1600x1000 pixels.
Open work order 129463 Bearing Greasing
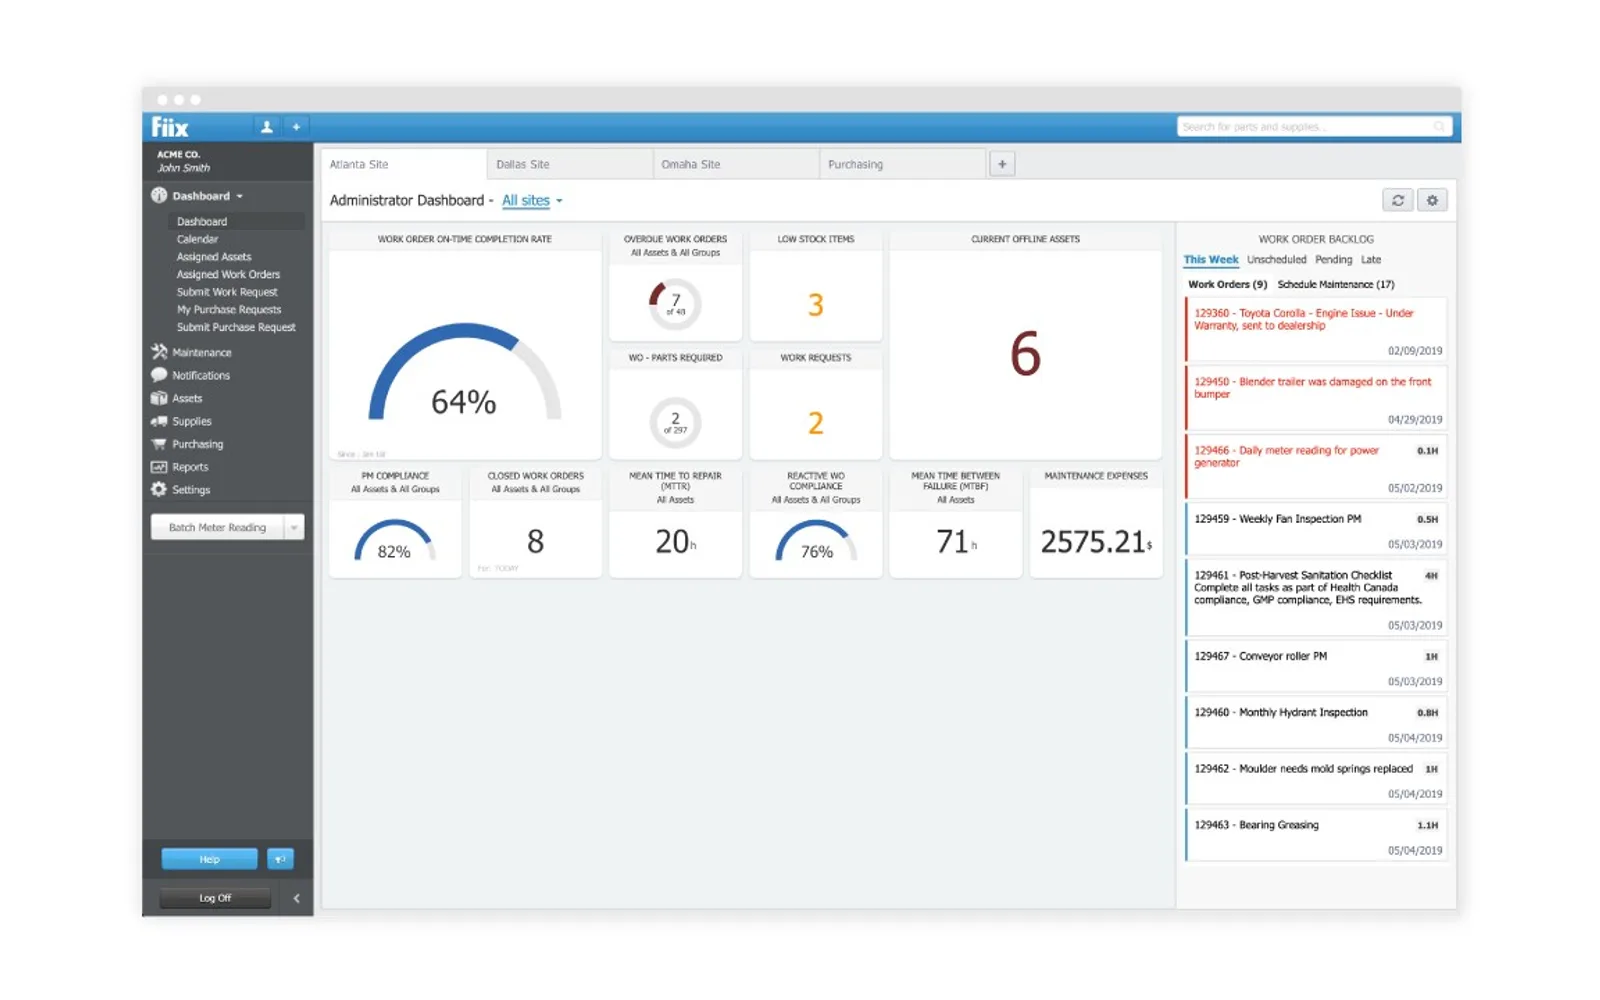(x=1316, y=836)
